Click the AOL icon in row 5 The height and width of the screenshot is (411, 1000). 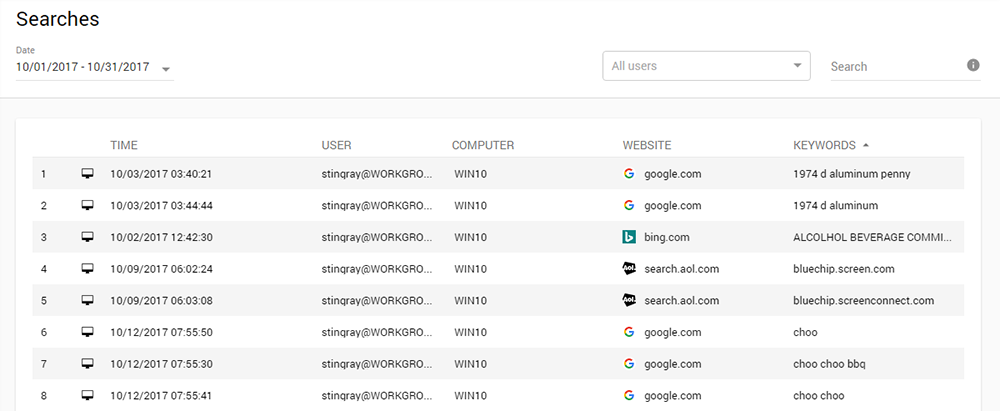(629, 300)
